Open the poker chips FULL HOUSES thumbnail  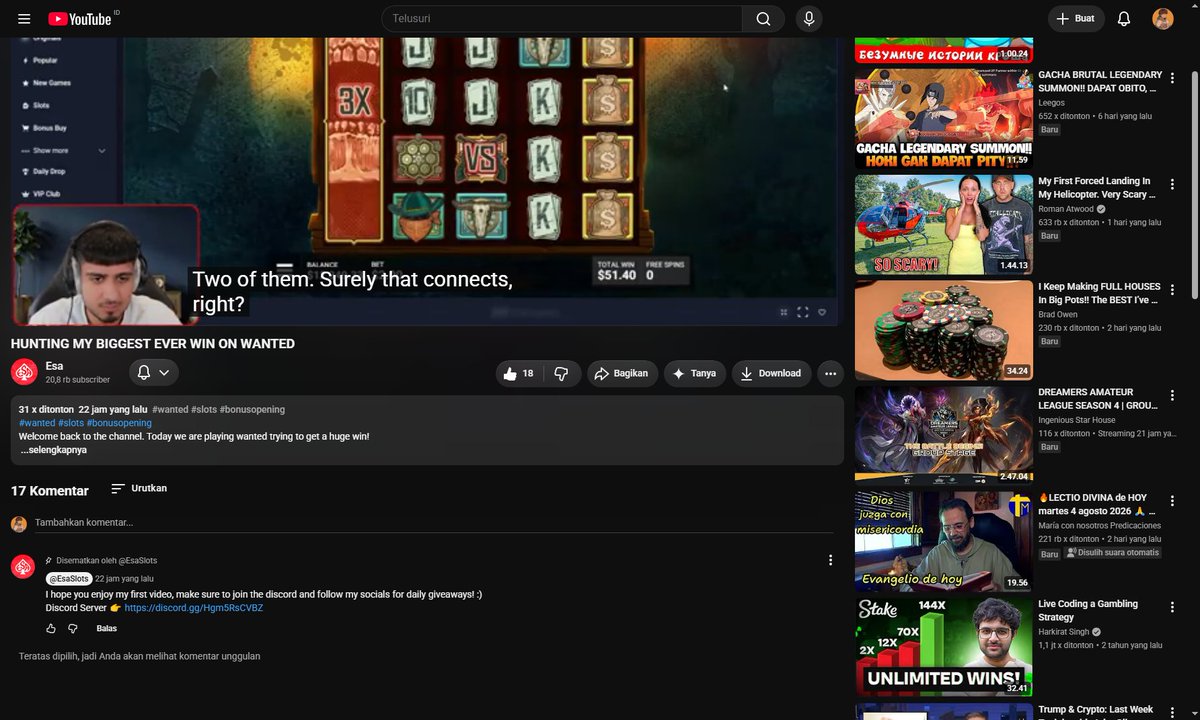click(x=944, y=330)
